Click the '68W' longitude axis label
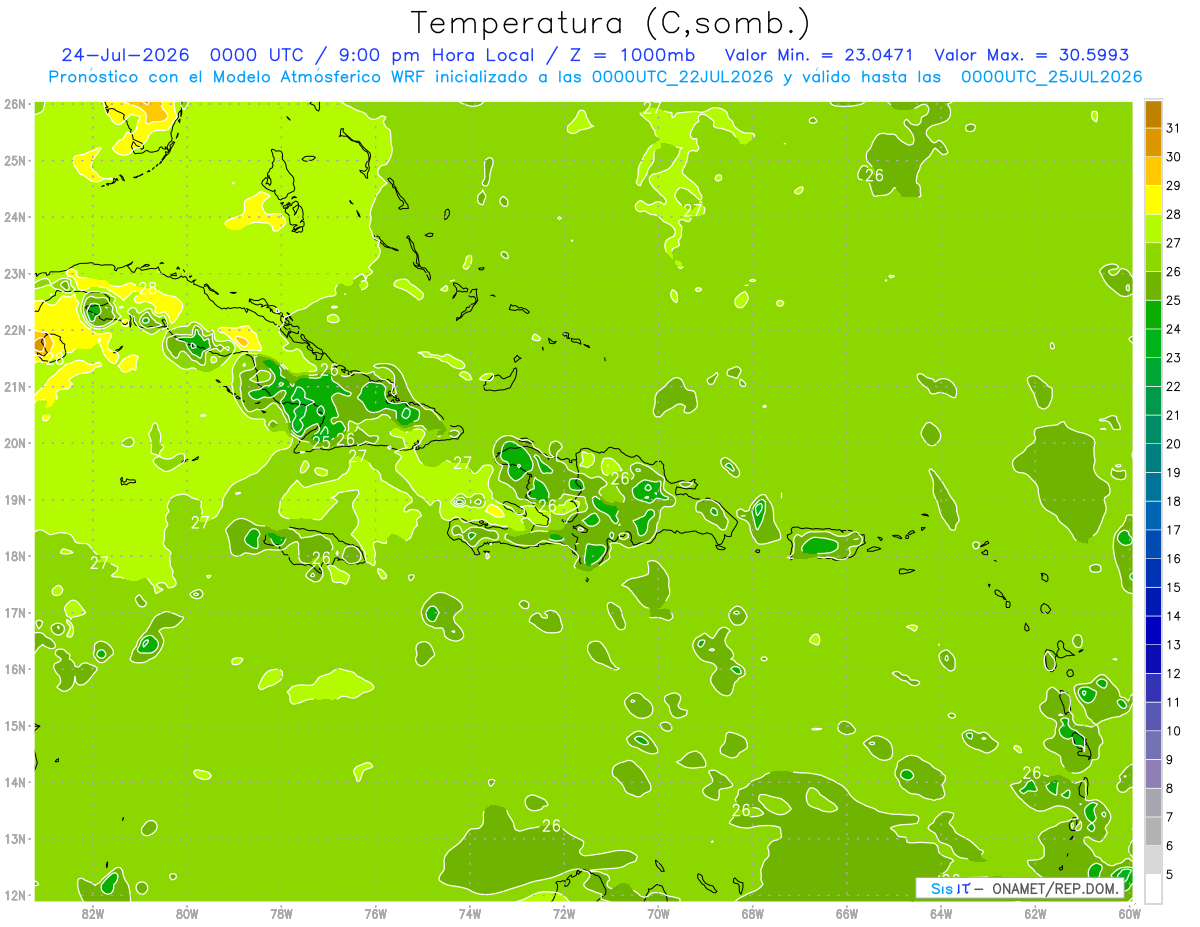 pyautogui.click(x=753, y=913)
